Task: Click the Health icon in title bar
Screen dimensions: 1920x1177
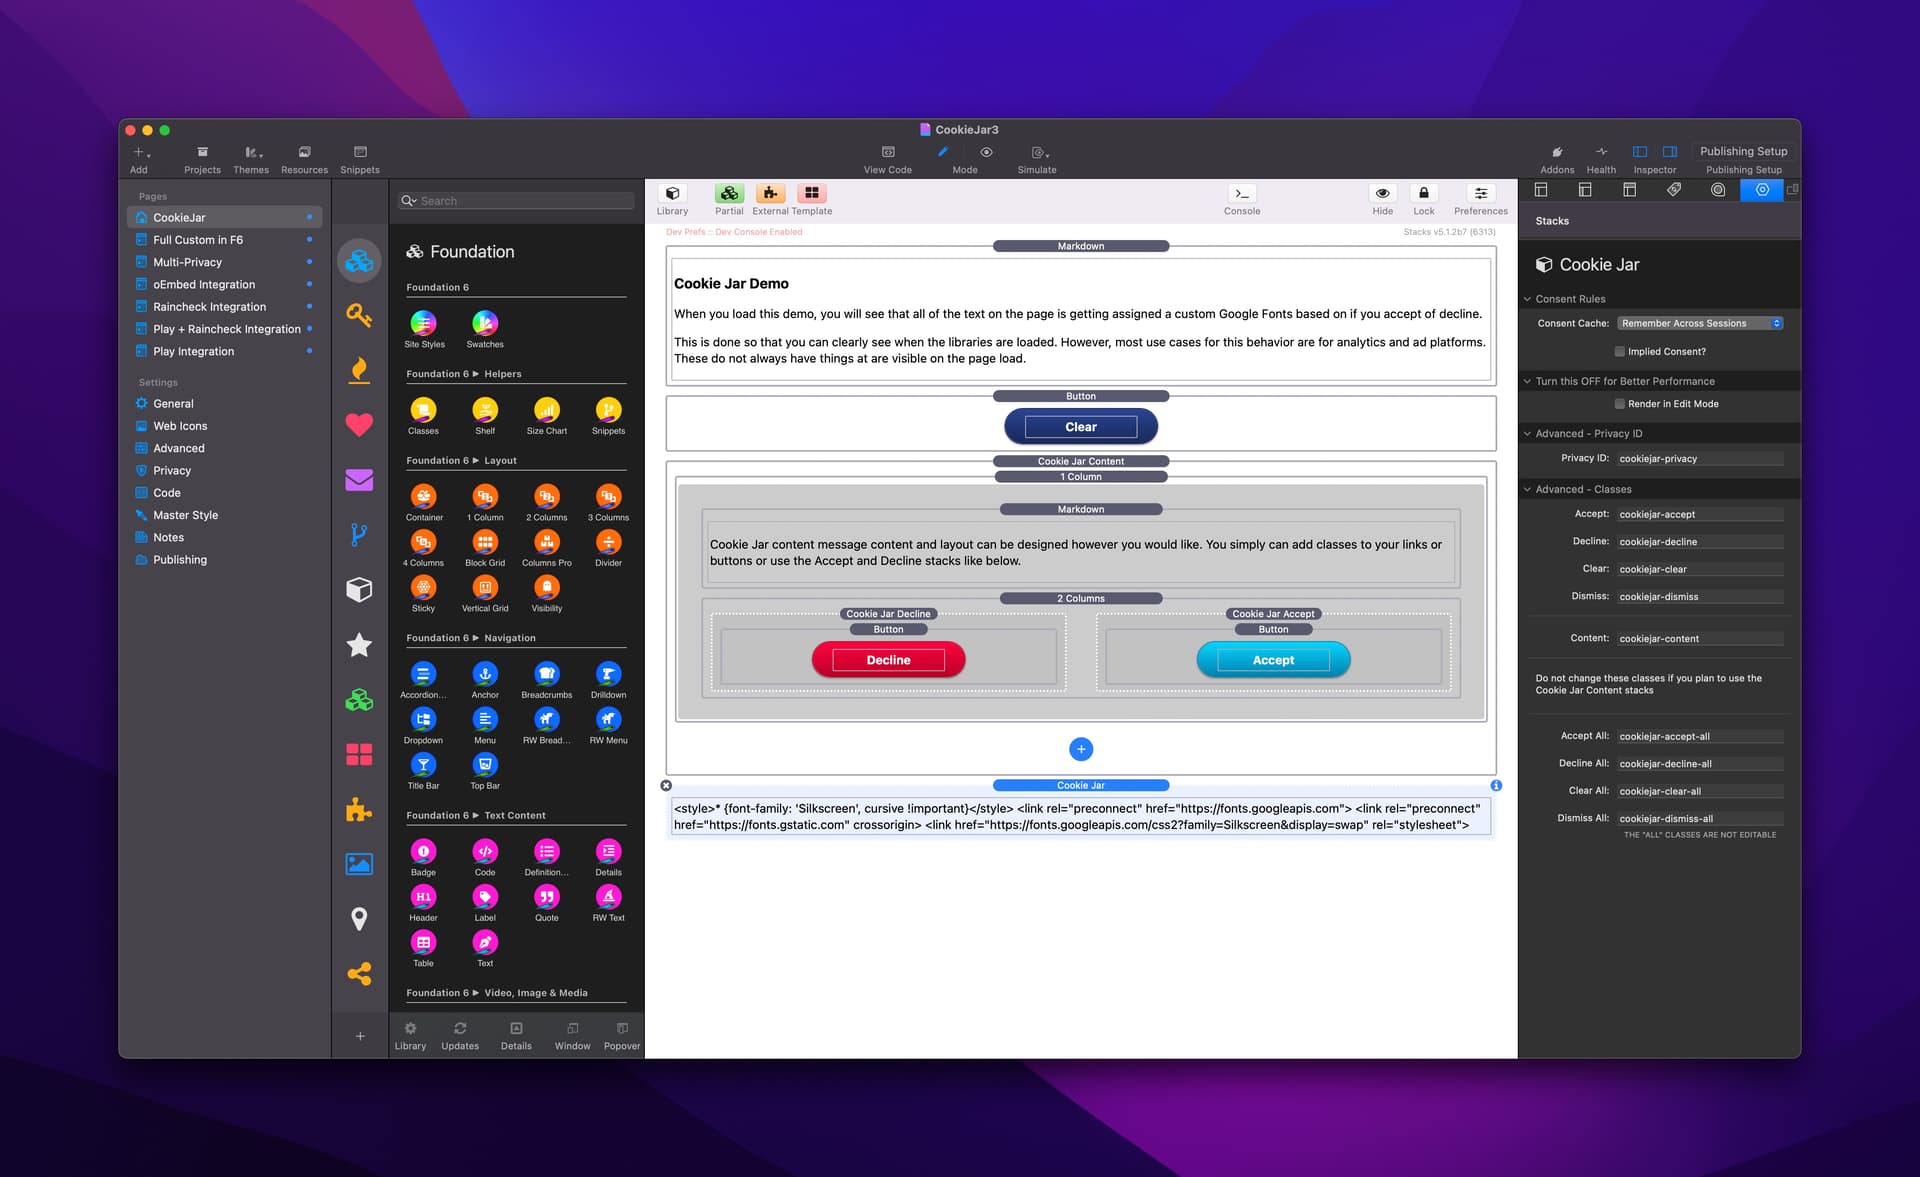Action: click(x=1601, y=159)
